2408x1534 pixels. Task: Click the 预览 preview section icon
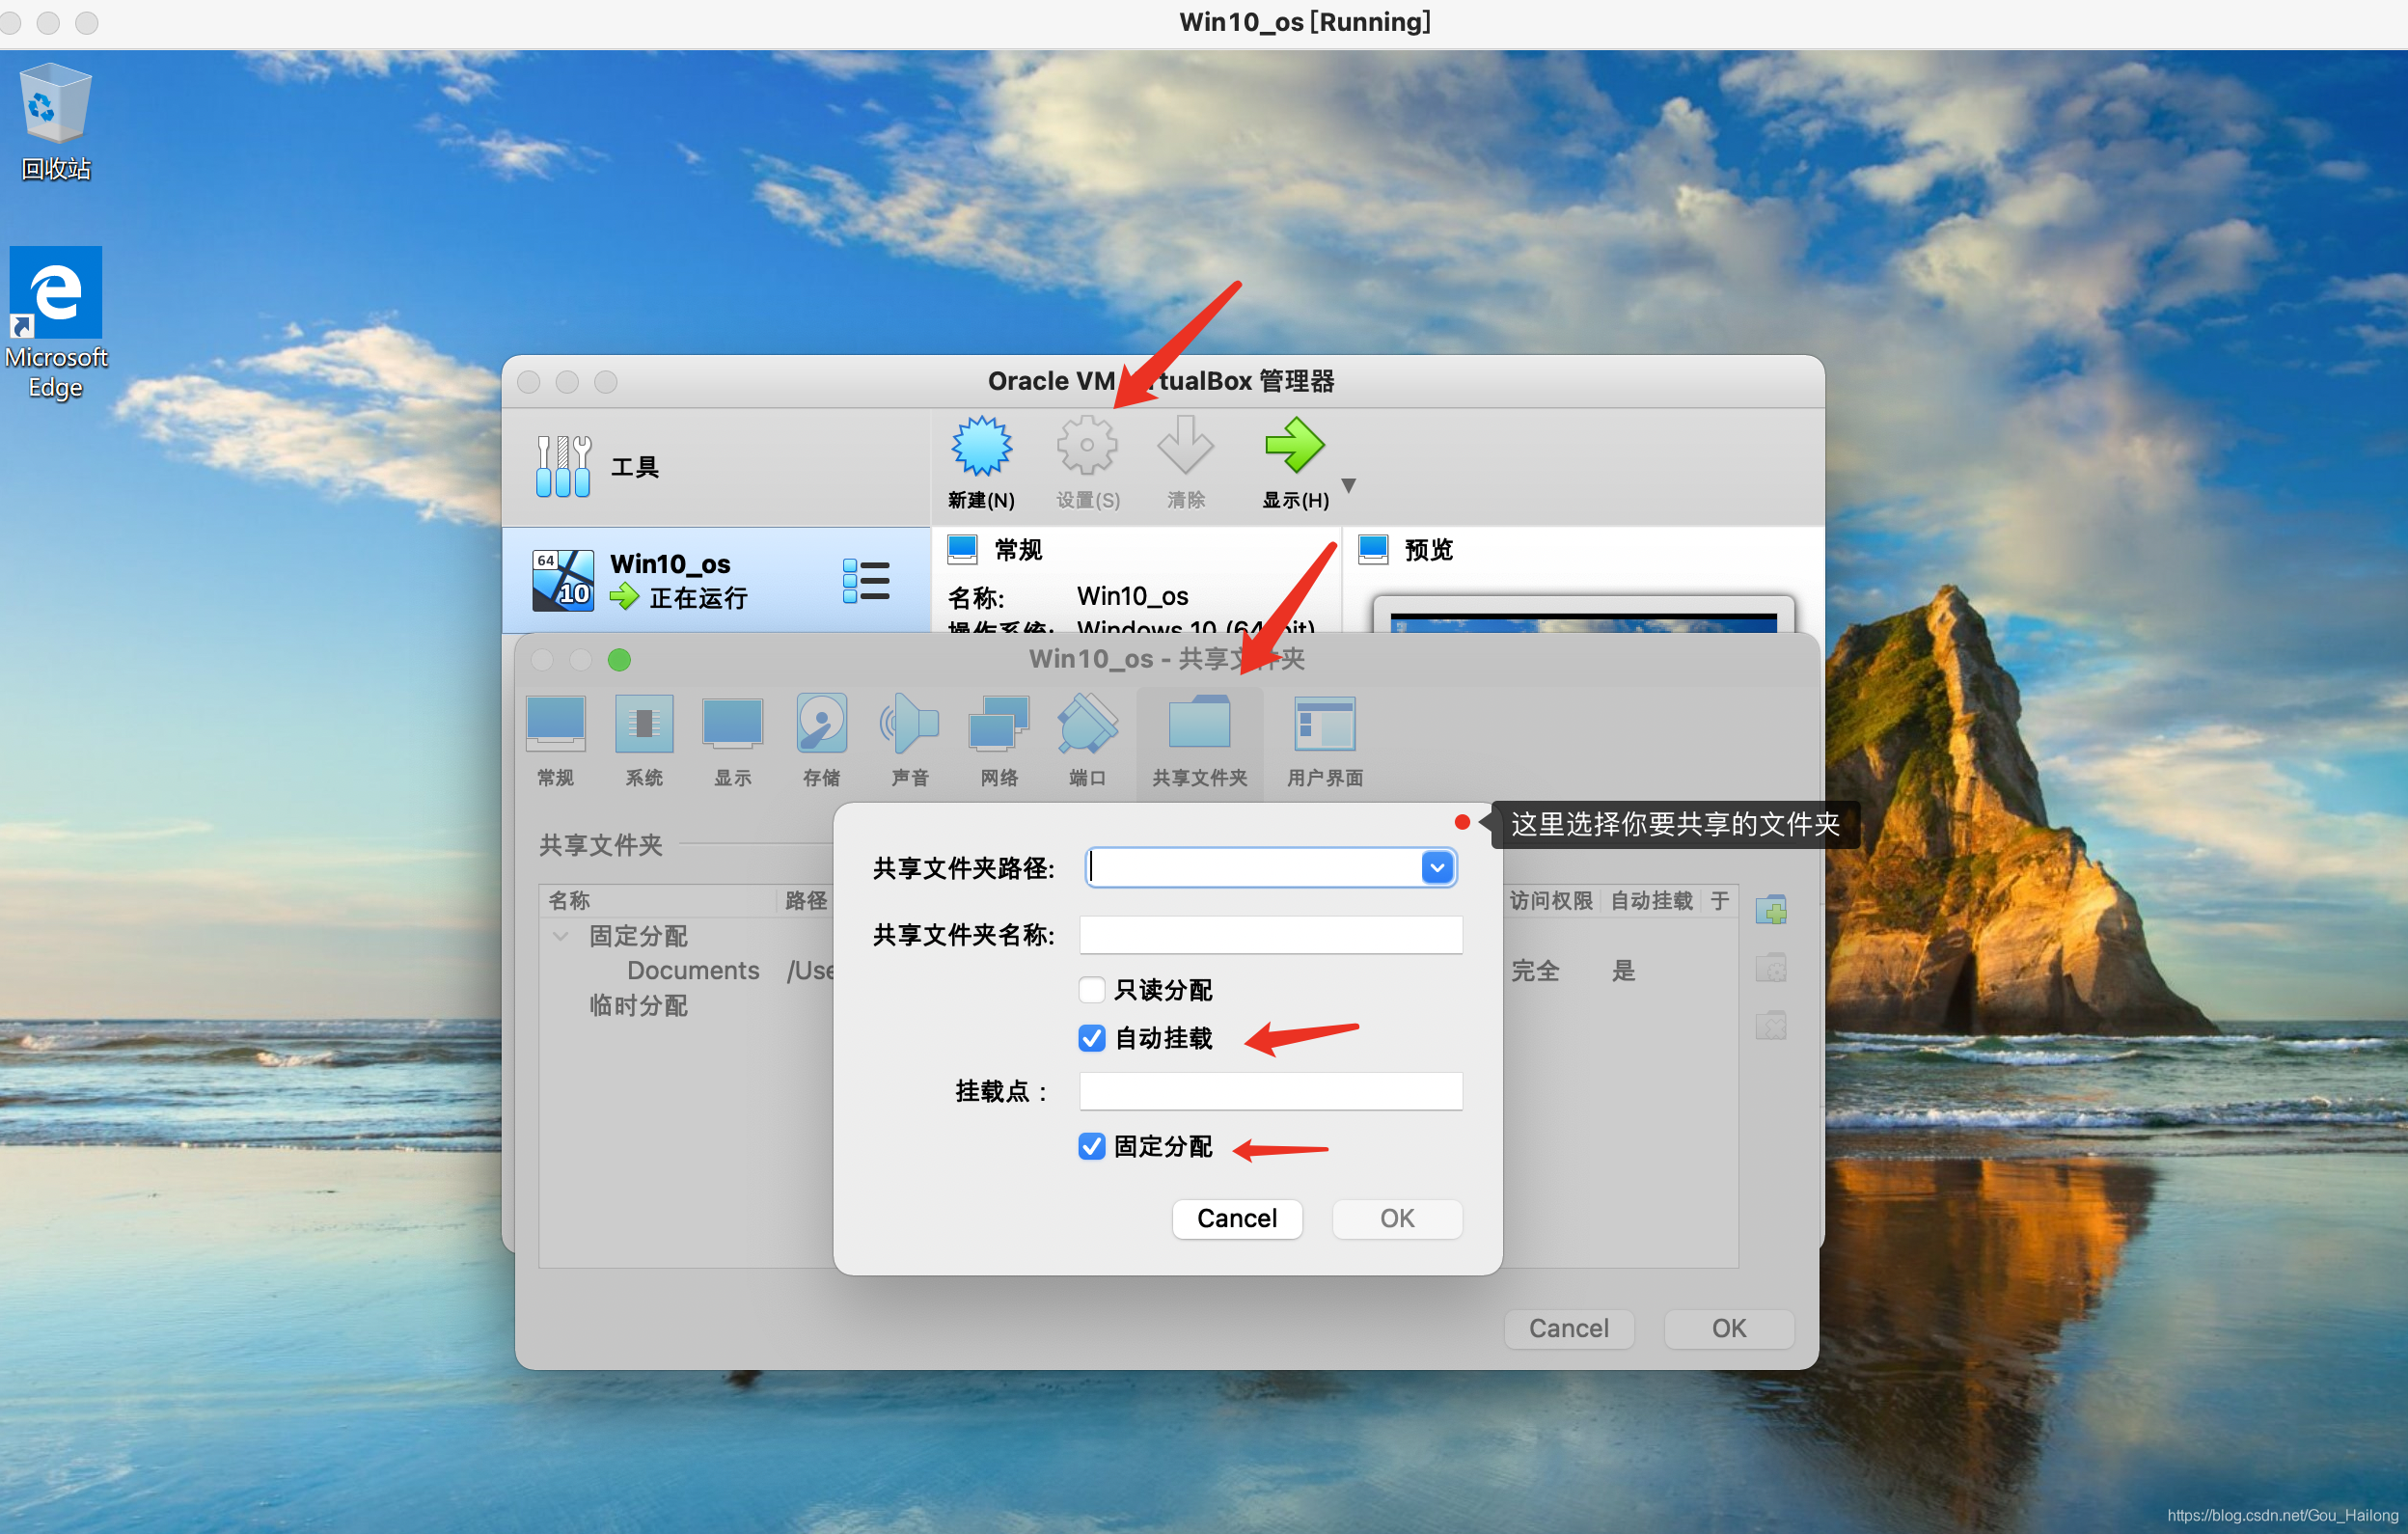click(x=1373, y=549)
